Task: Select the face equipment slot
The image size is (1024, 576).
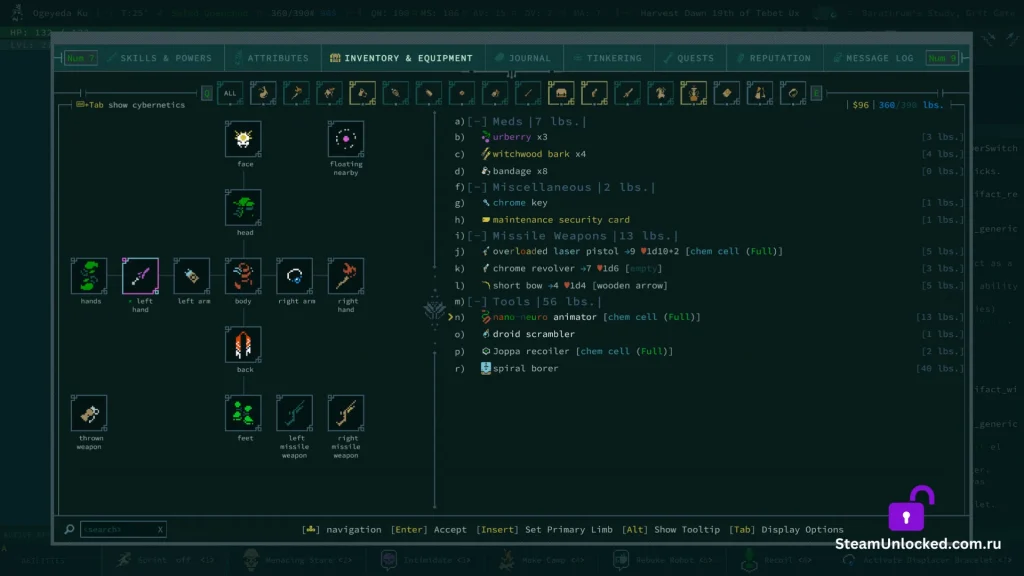Action: (x=243, y=138)
